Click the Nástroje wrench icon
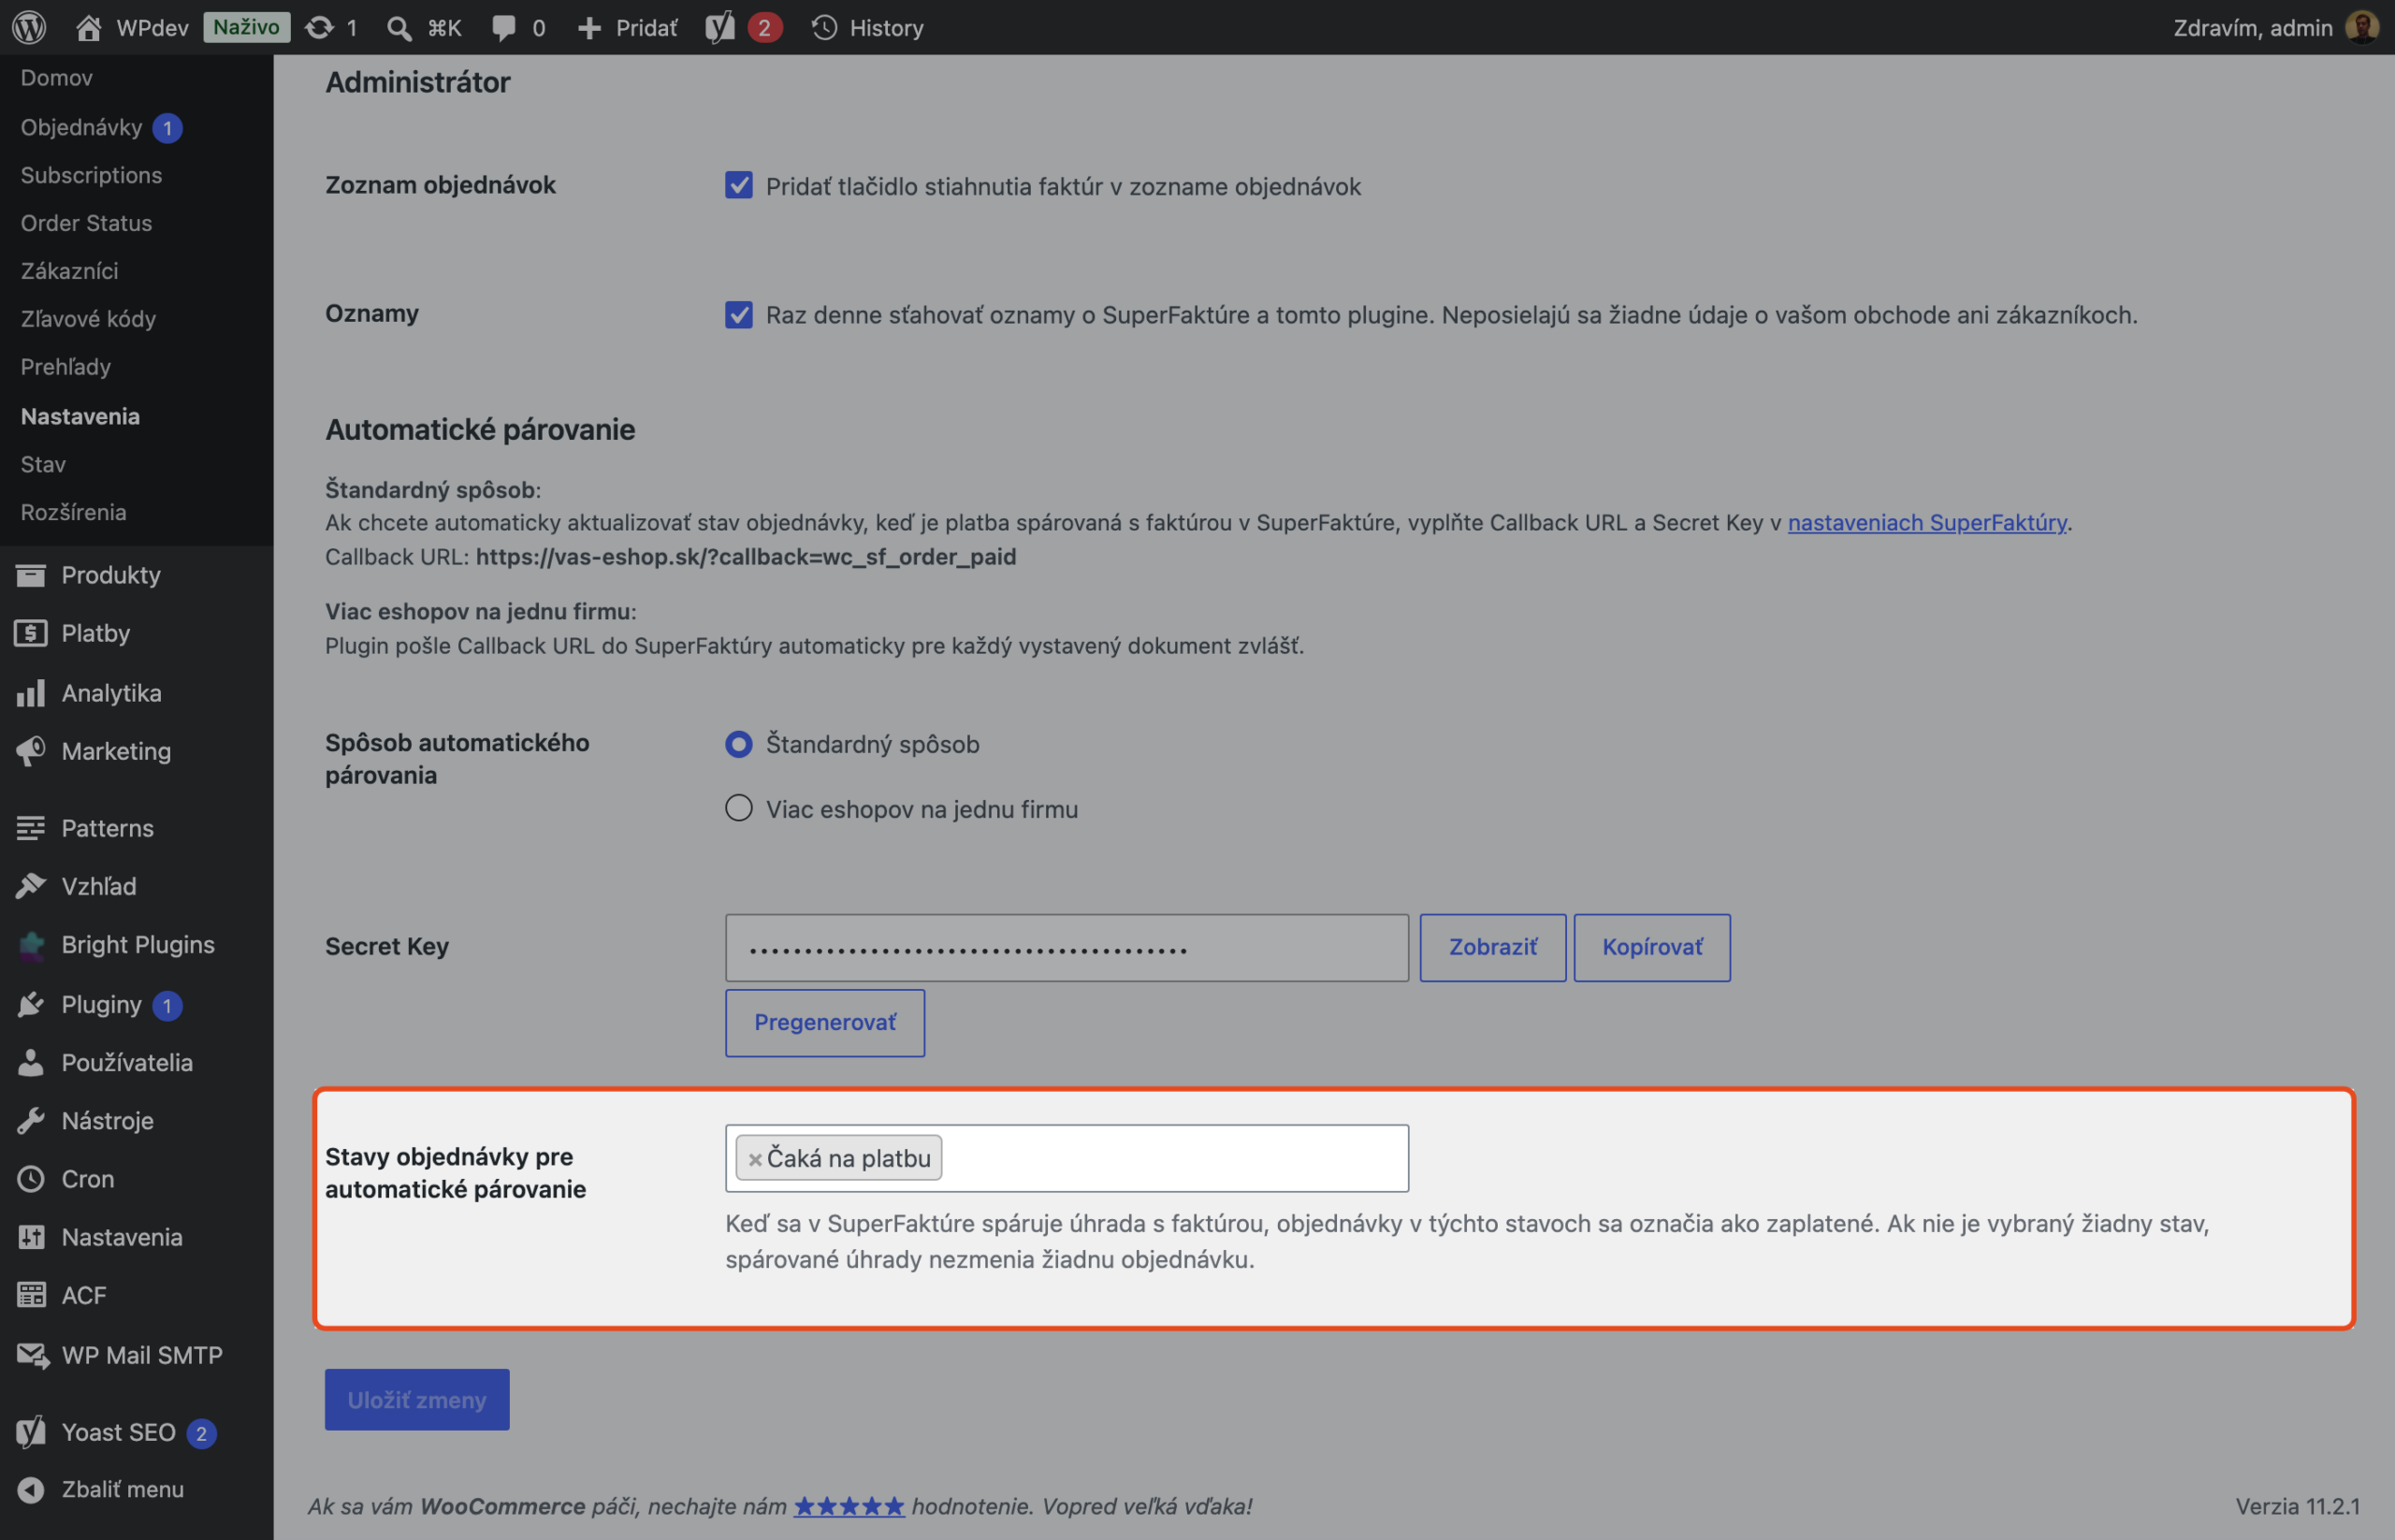The width and height of the screenshot is (2395, 1540). 31,1120
